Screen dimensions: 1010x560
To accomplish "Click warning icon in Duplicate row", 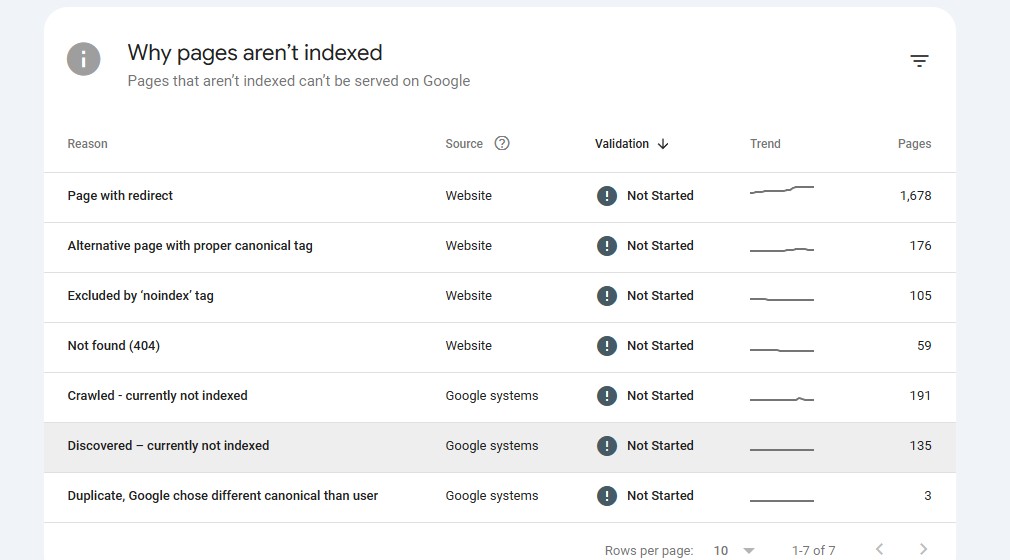I will (607, 496).
